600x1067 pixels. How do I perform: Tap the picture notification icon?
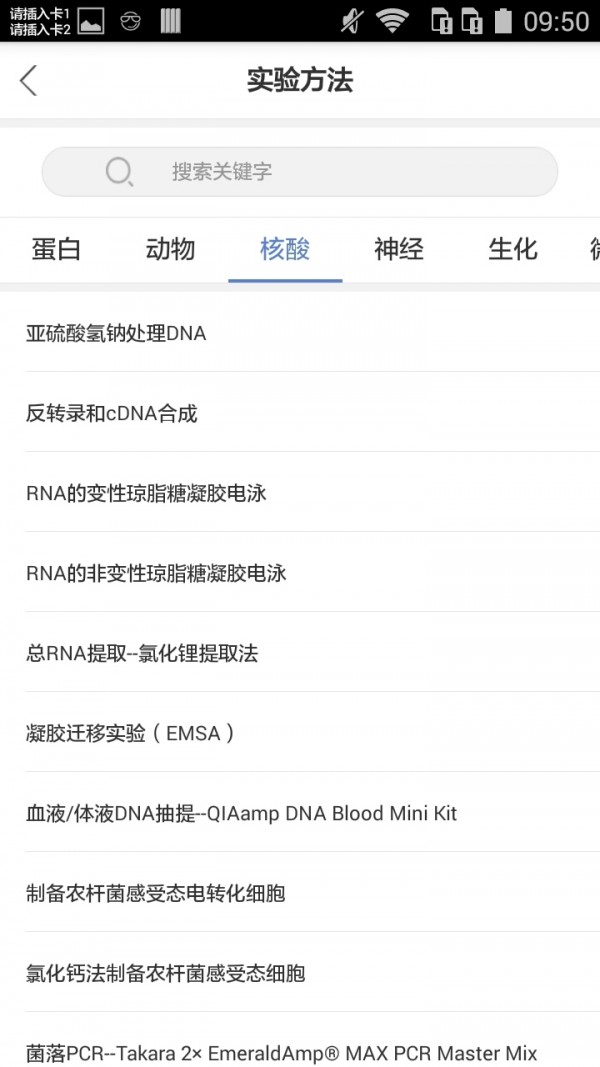pos(91,20)
